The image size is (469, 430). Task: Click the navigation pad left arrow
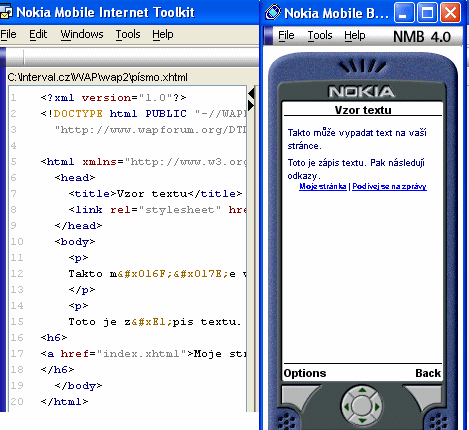click(x=346, y=406)
